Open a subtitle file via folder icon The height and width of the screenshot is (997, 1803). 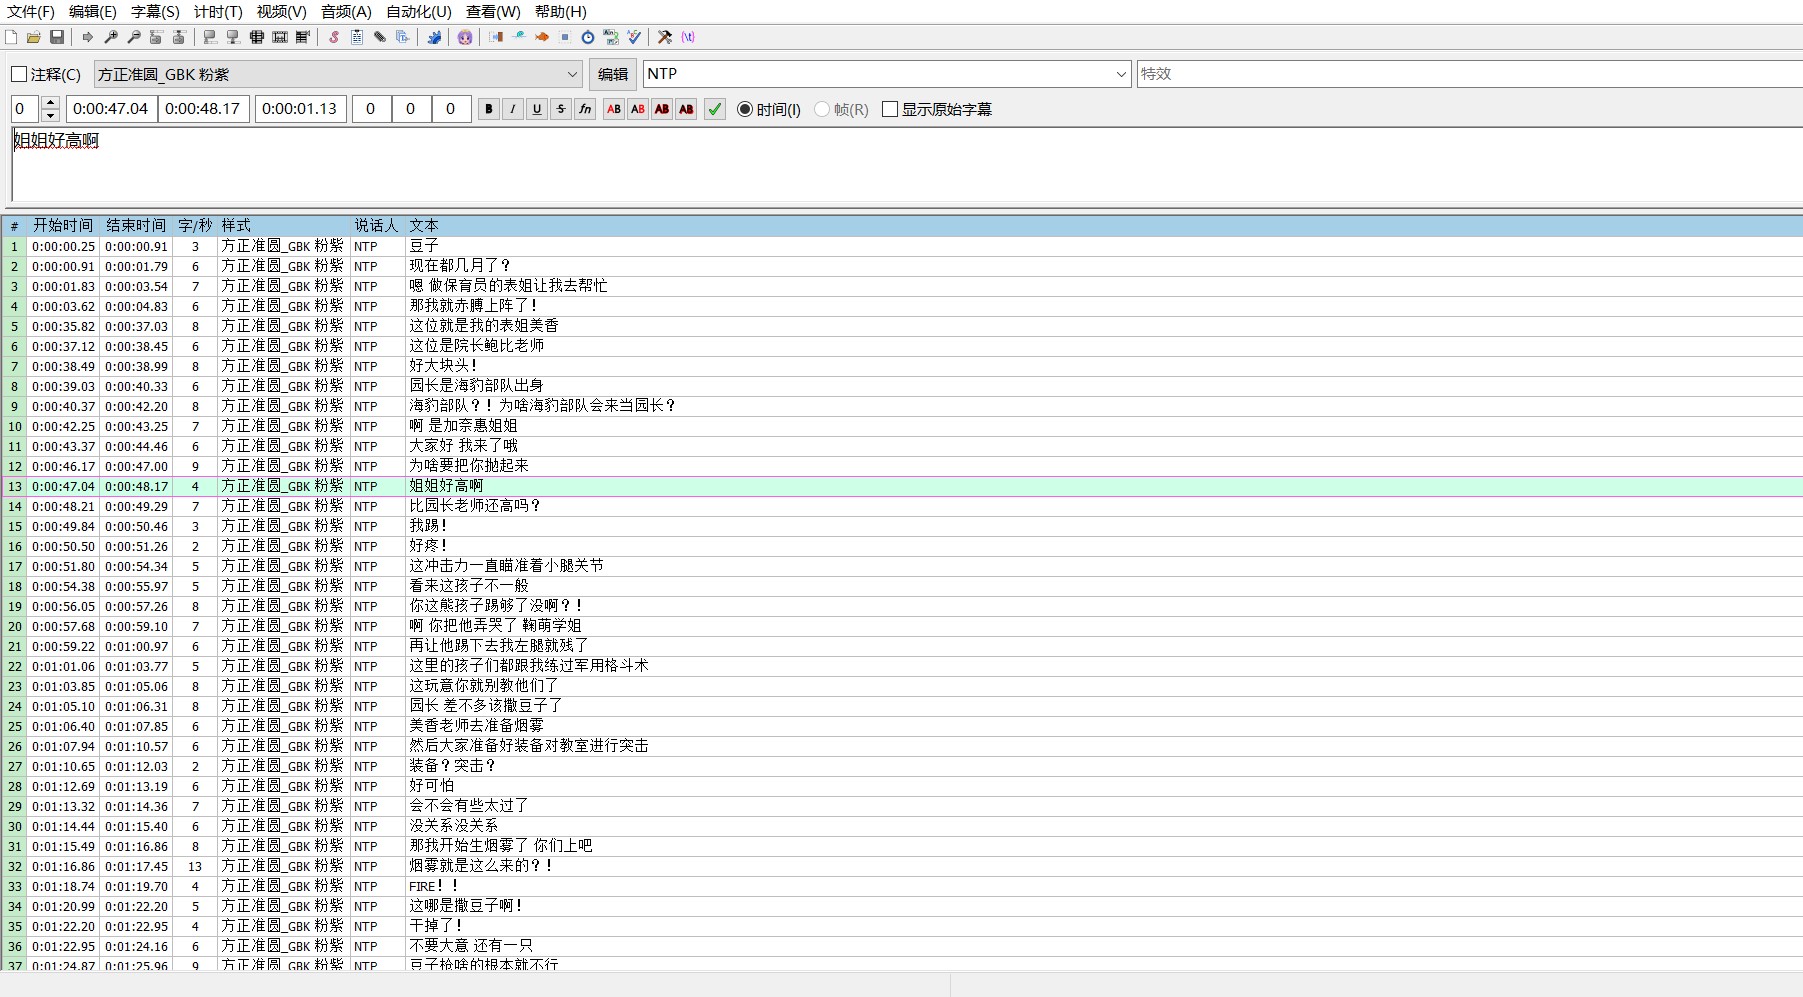coord(34,37)
